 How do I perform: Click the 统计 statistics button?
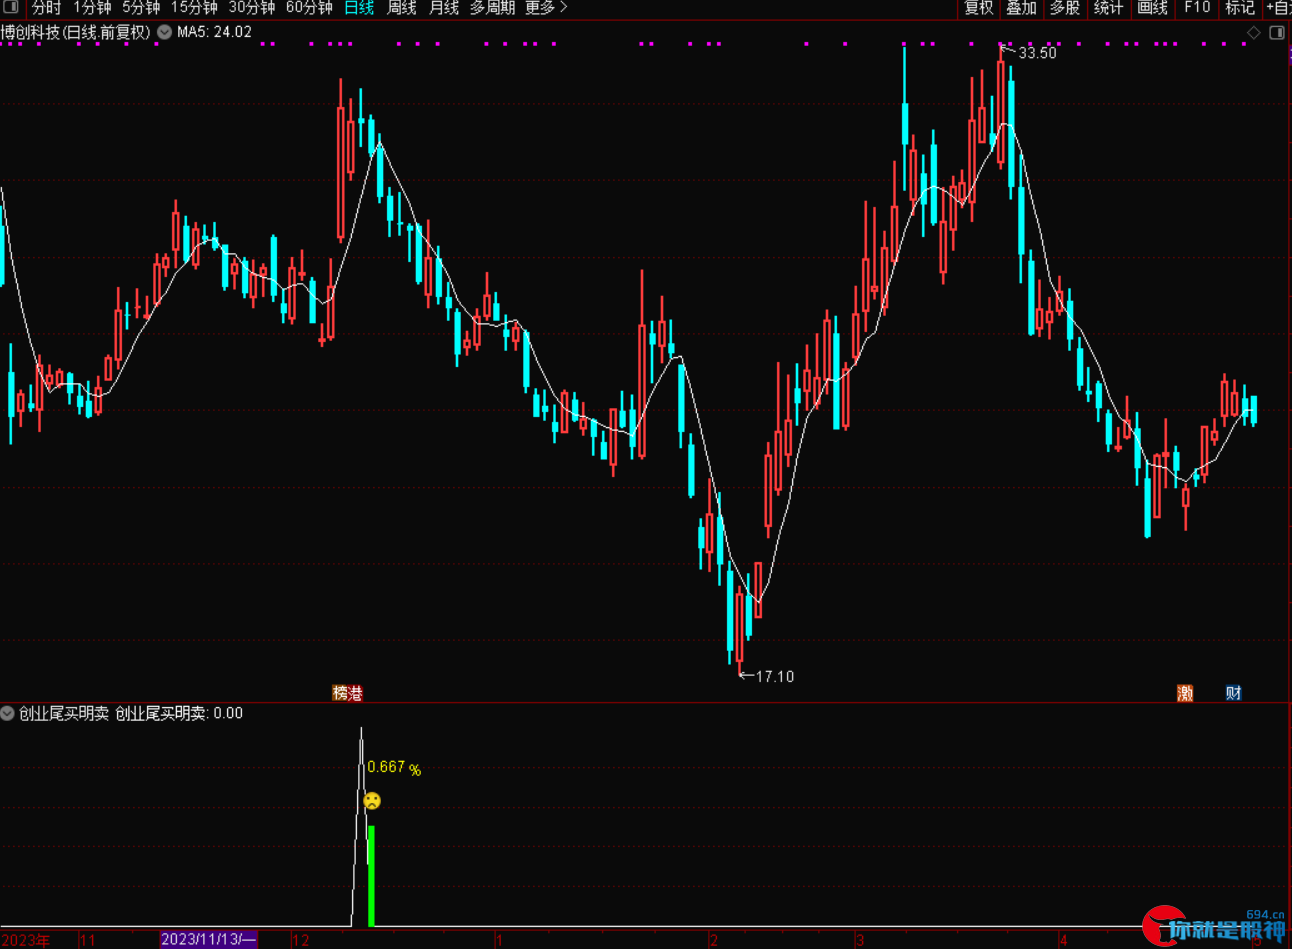(1108, 8)
